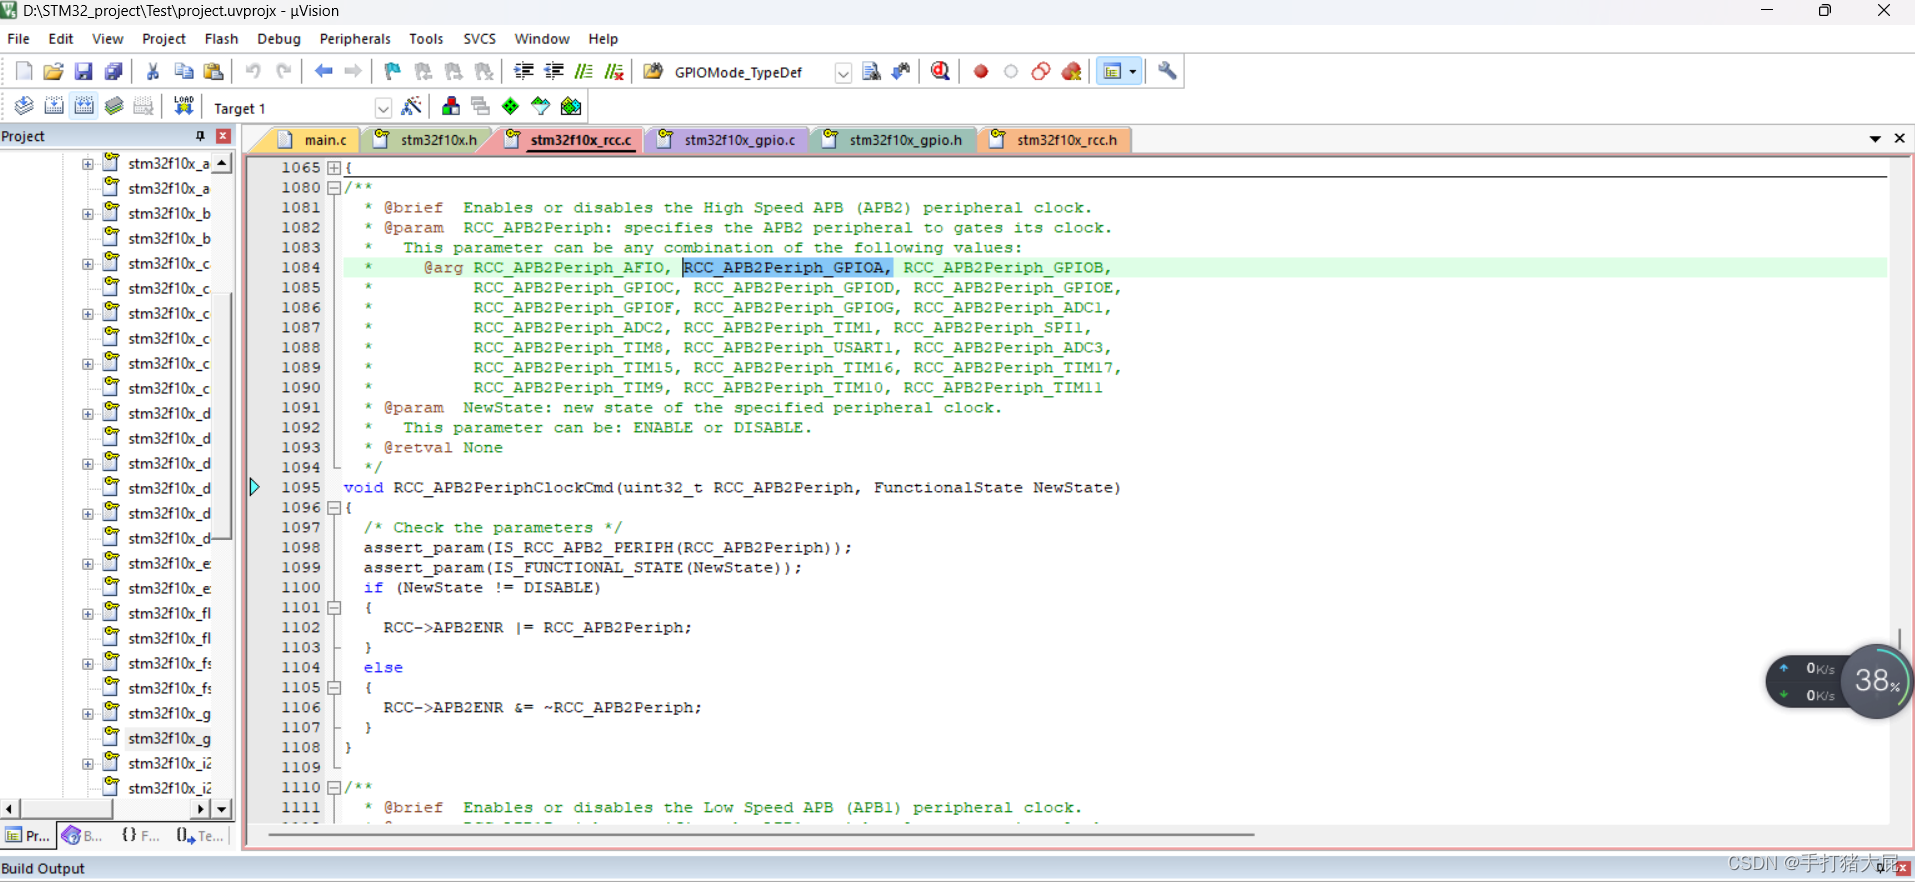This screenshot has width=1915, height=882.
Task: Open Manage Project Items with the colored blocks icon
Action: [x=451, y=106]
